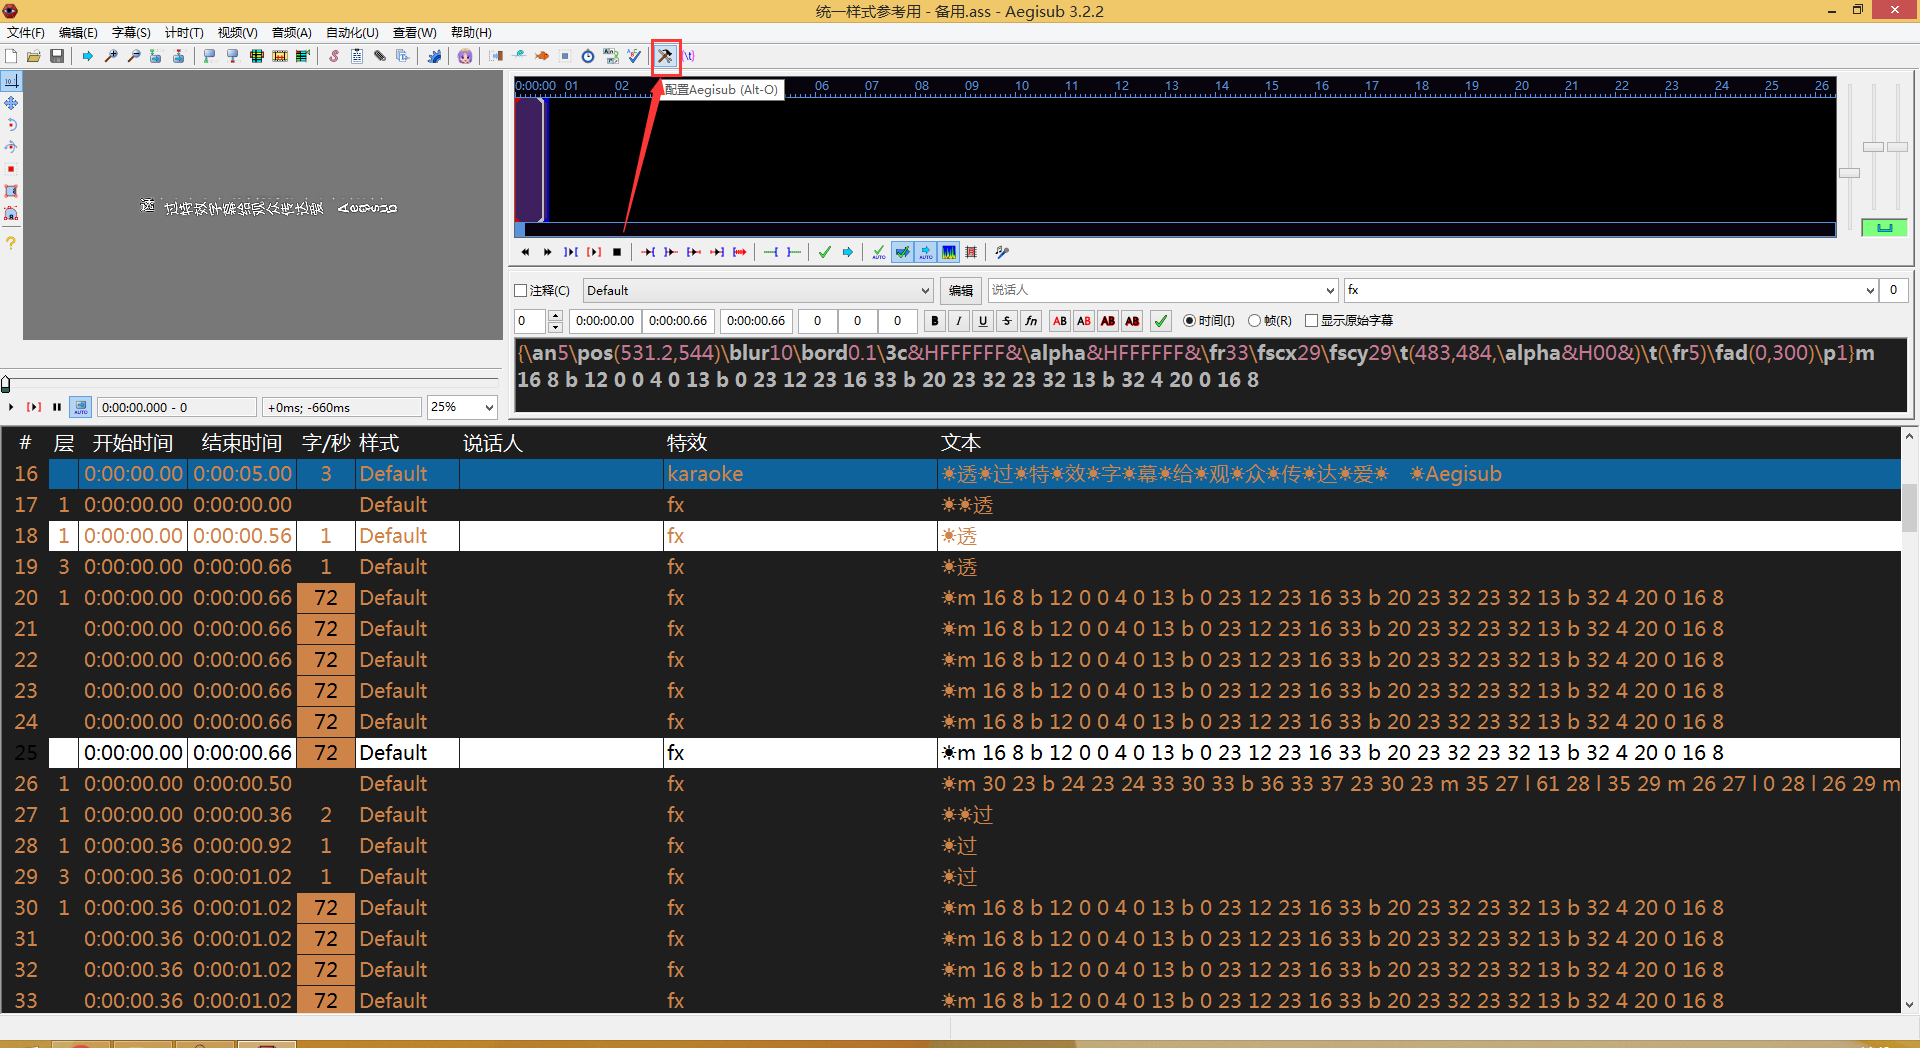Open Properties clipboard icon
Viewport: 1920px width, 1048px height.
tap(357, 56)
